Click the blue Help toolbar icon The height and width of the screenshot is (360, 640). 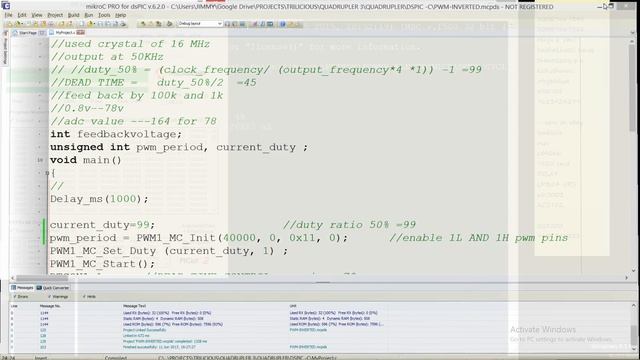tap(282, 24)
